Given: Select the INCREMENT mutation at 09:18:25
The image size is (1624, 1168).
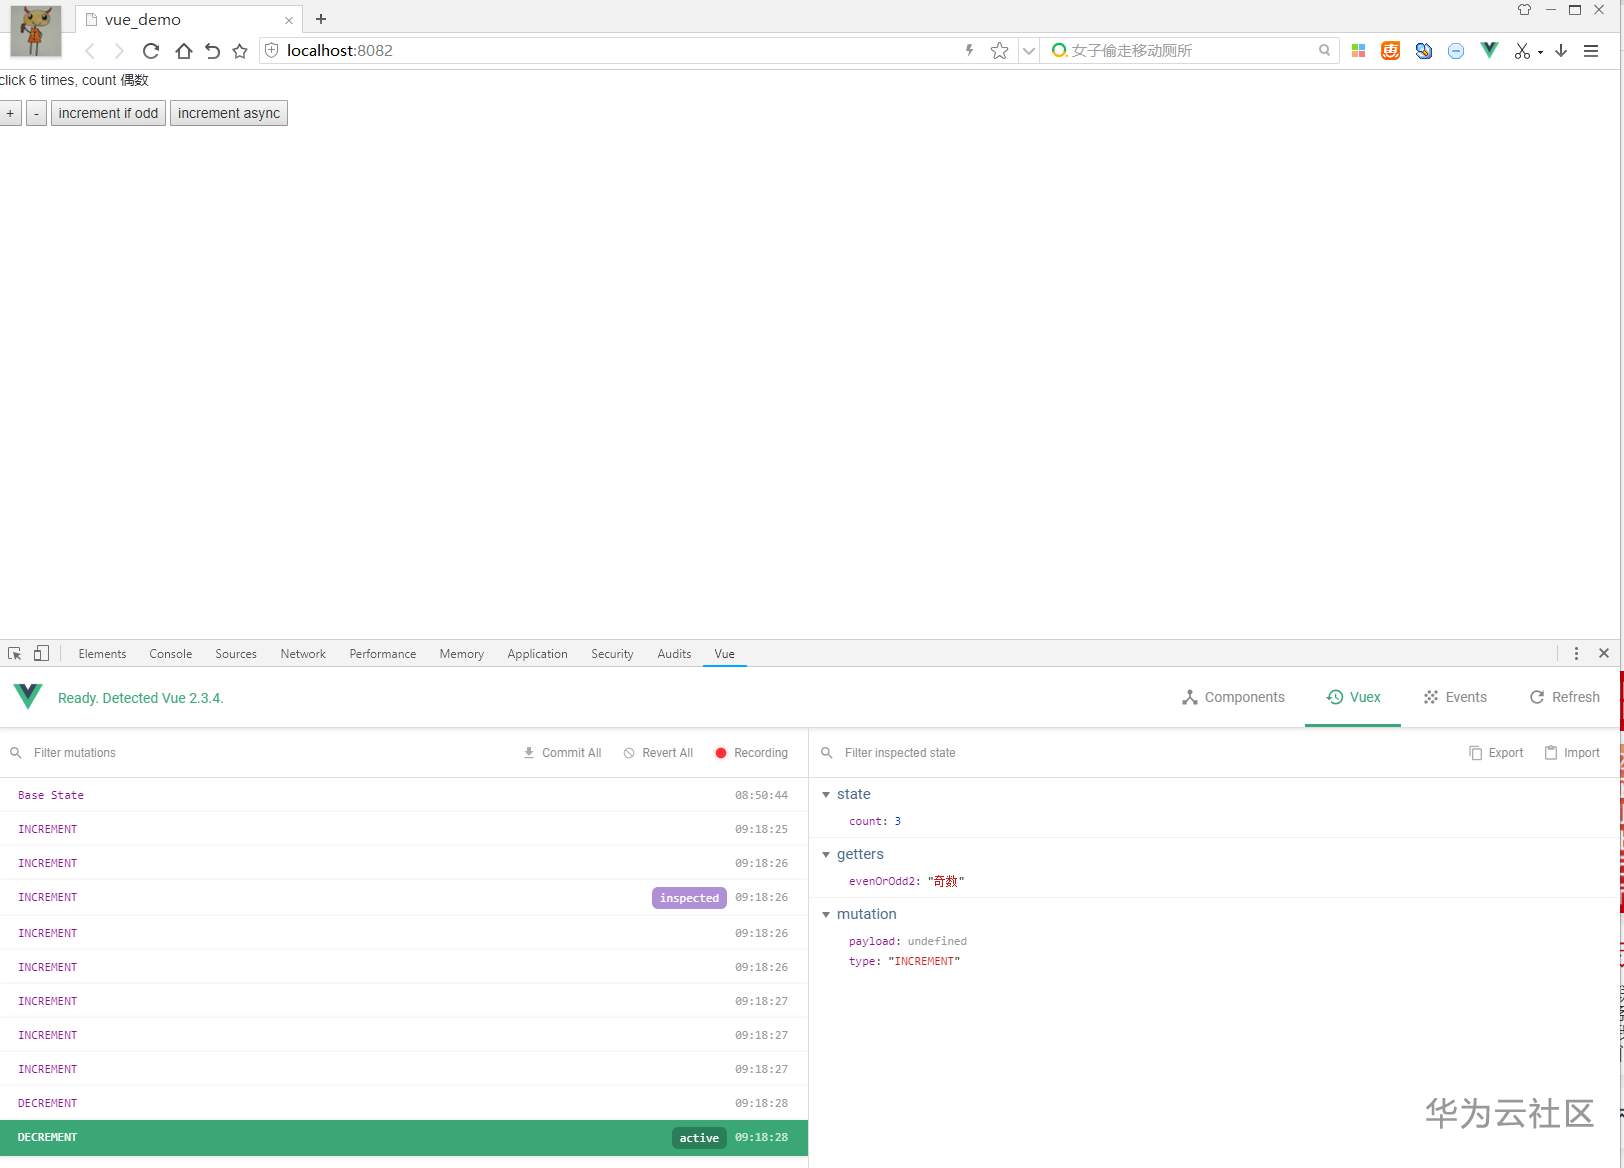Looking at the screenshot, I should (x=404, y=829).
